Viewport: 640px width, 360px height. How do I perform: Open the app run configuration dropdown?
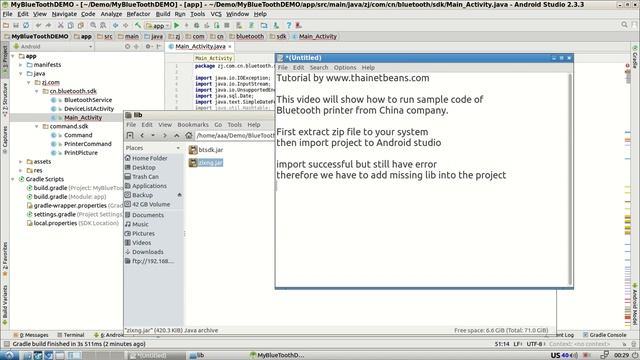click(x=158, y=26)
